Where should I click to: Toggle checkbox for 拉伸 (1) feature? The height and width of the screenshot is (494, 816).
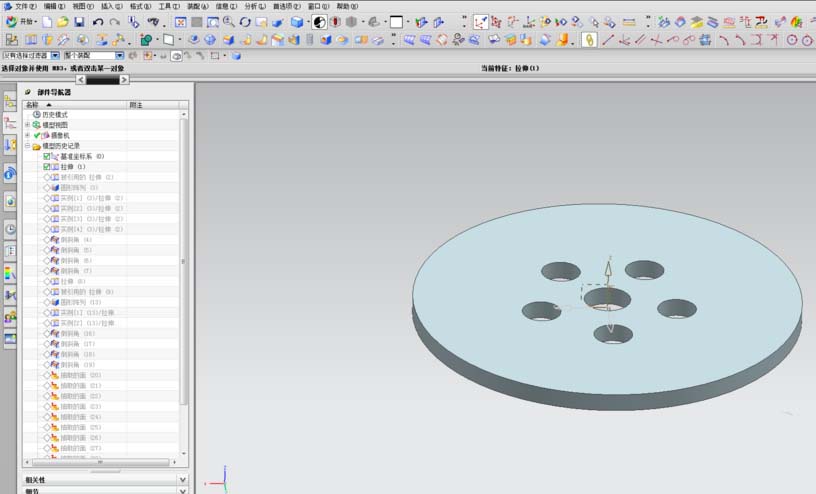(47, 167)
